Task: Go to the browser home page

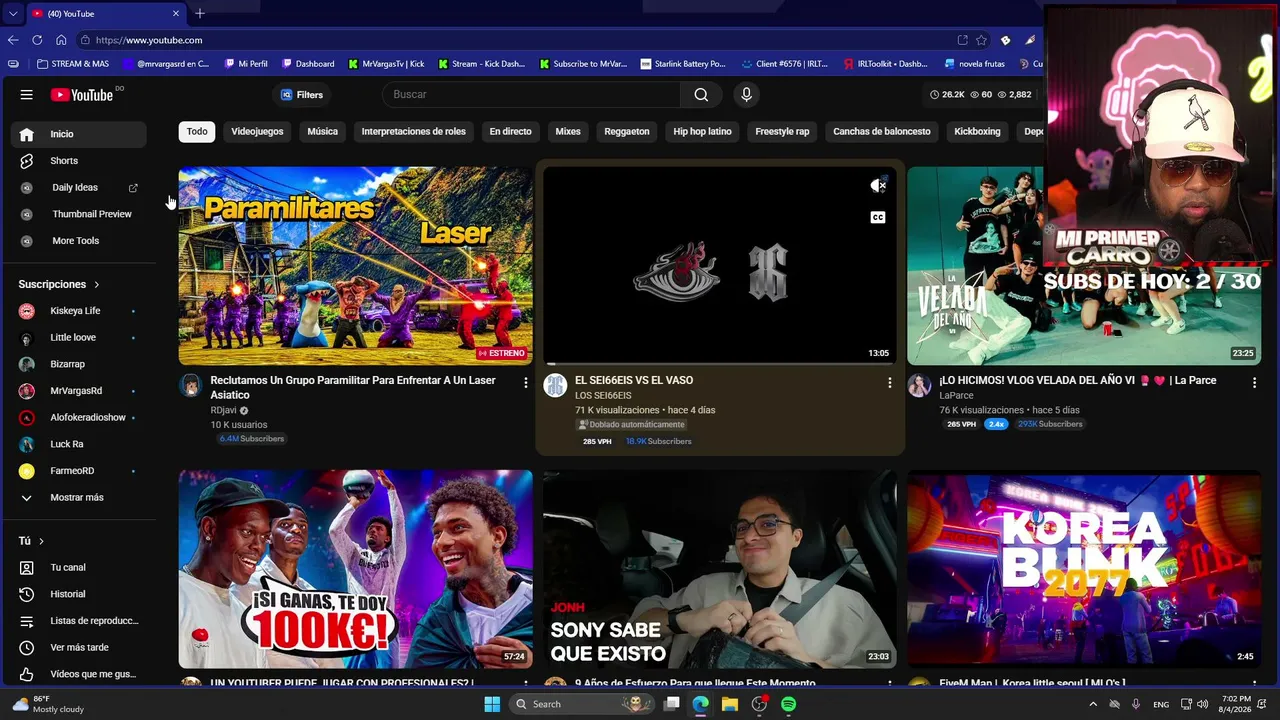Action: click(x=61, y=40)
